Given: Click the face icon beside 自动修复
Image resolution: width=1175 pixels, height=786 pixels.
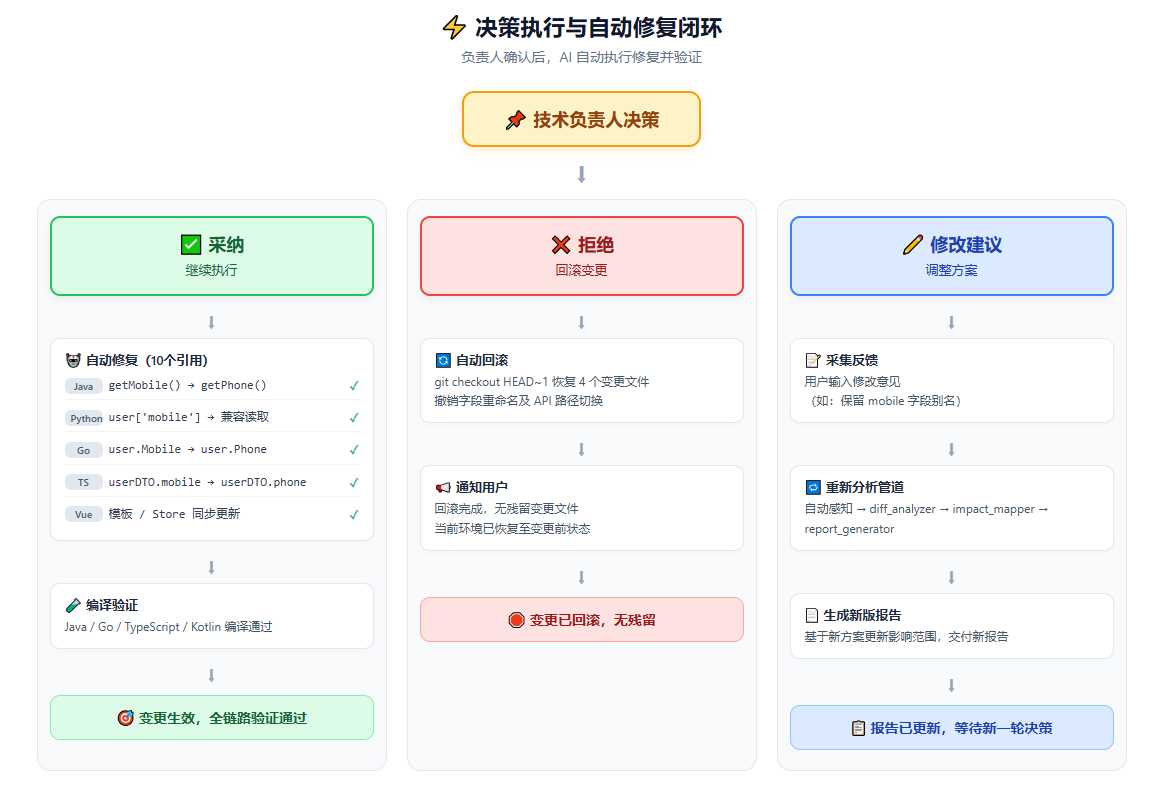Looking at the screenshot, I should pos(73,360).
